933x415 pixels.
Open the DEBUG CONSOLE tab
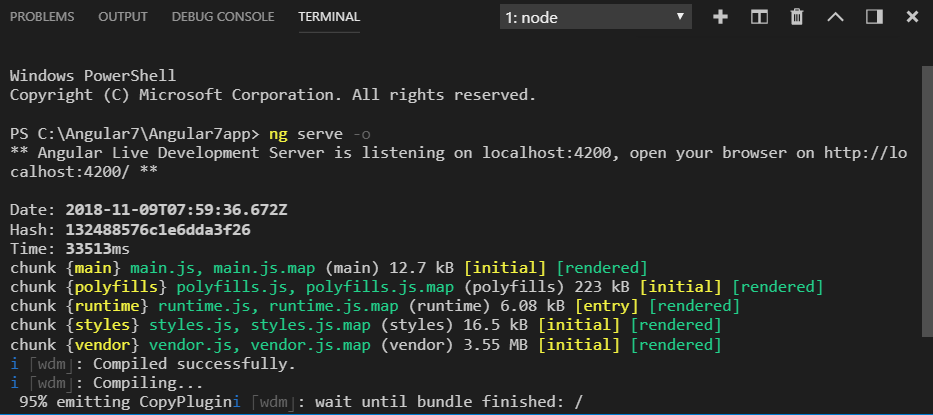tap(223, 17)
